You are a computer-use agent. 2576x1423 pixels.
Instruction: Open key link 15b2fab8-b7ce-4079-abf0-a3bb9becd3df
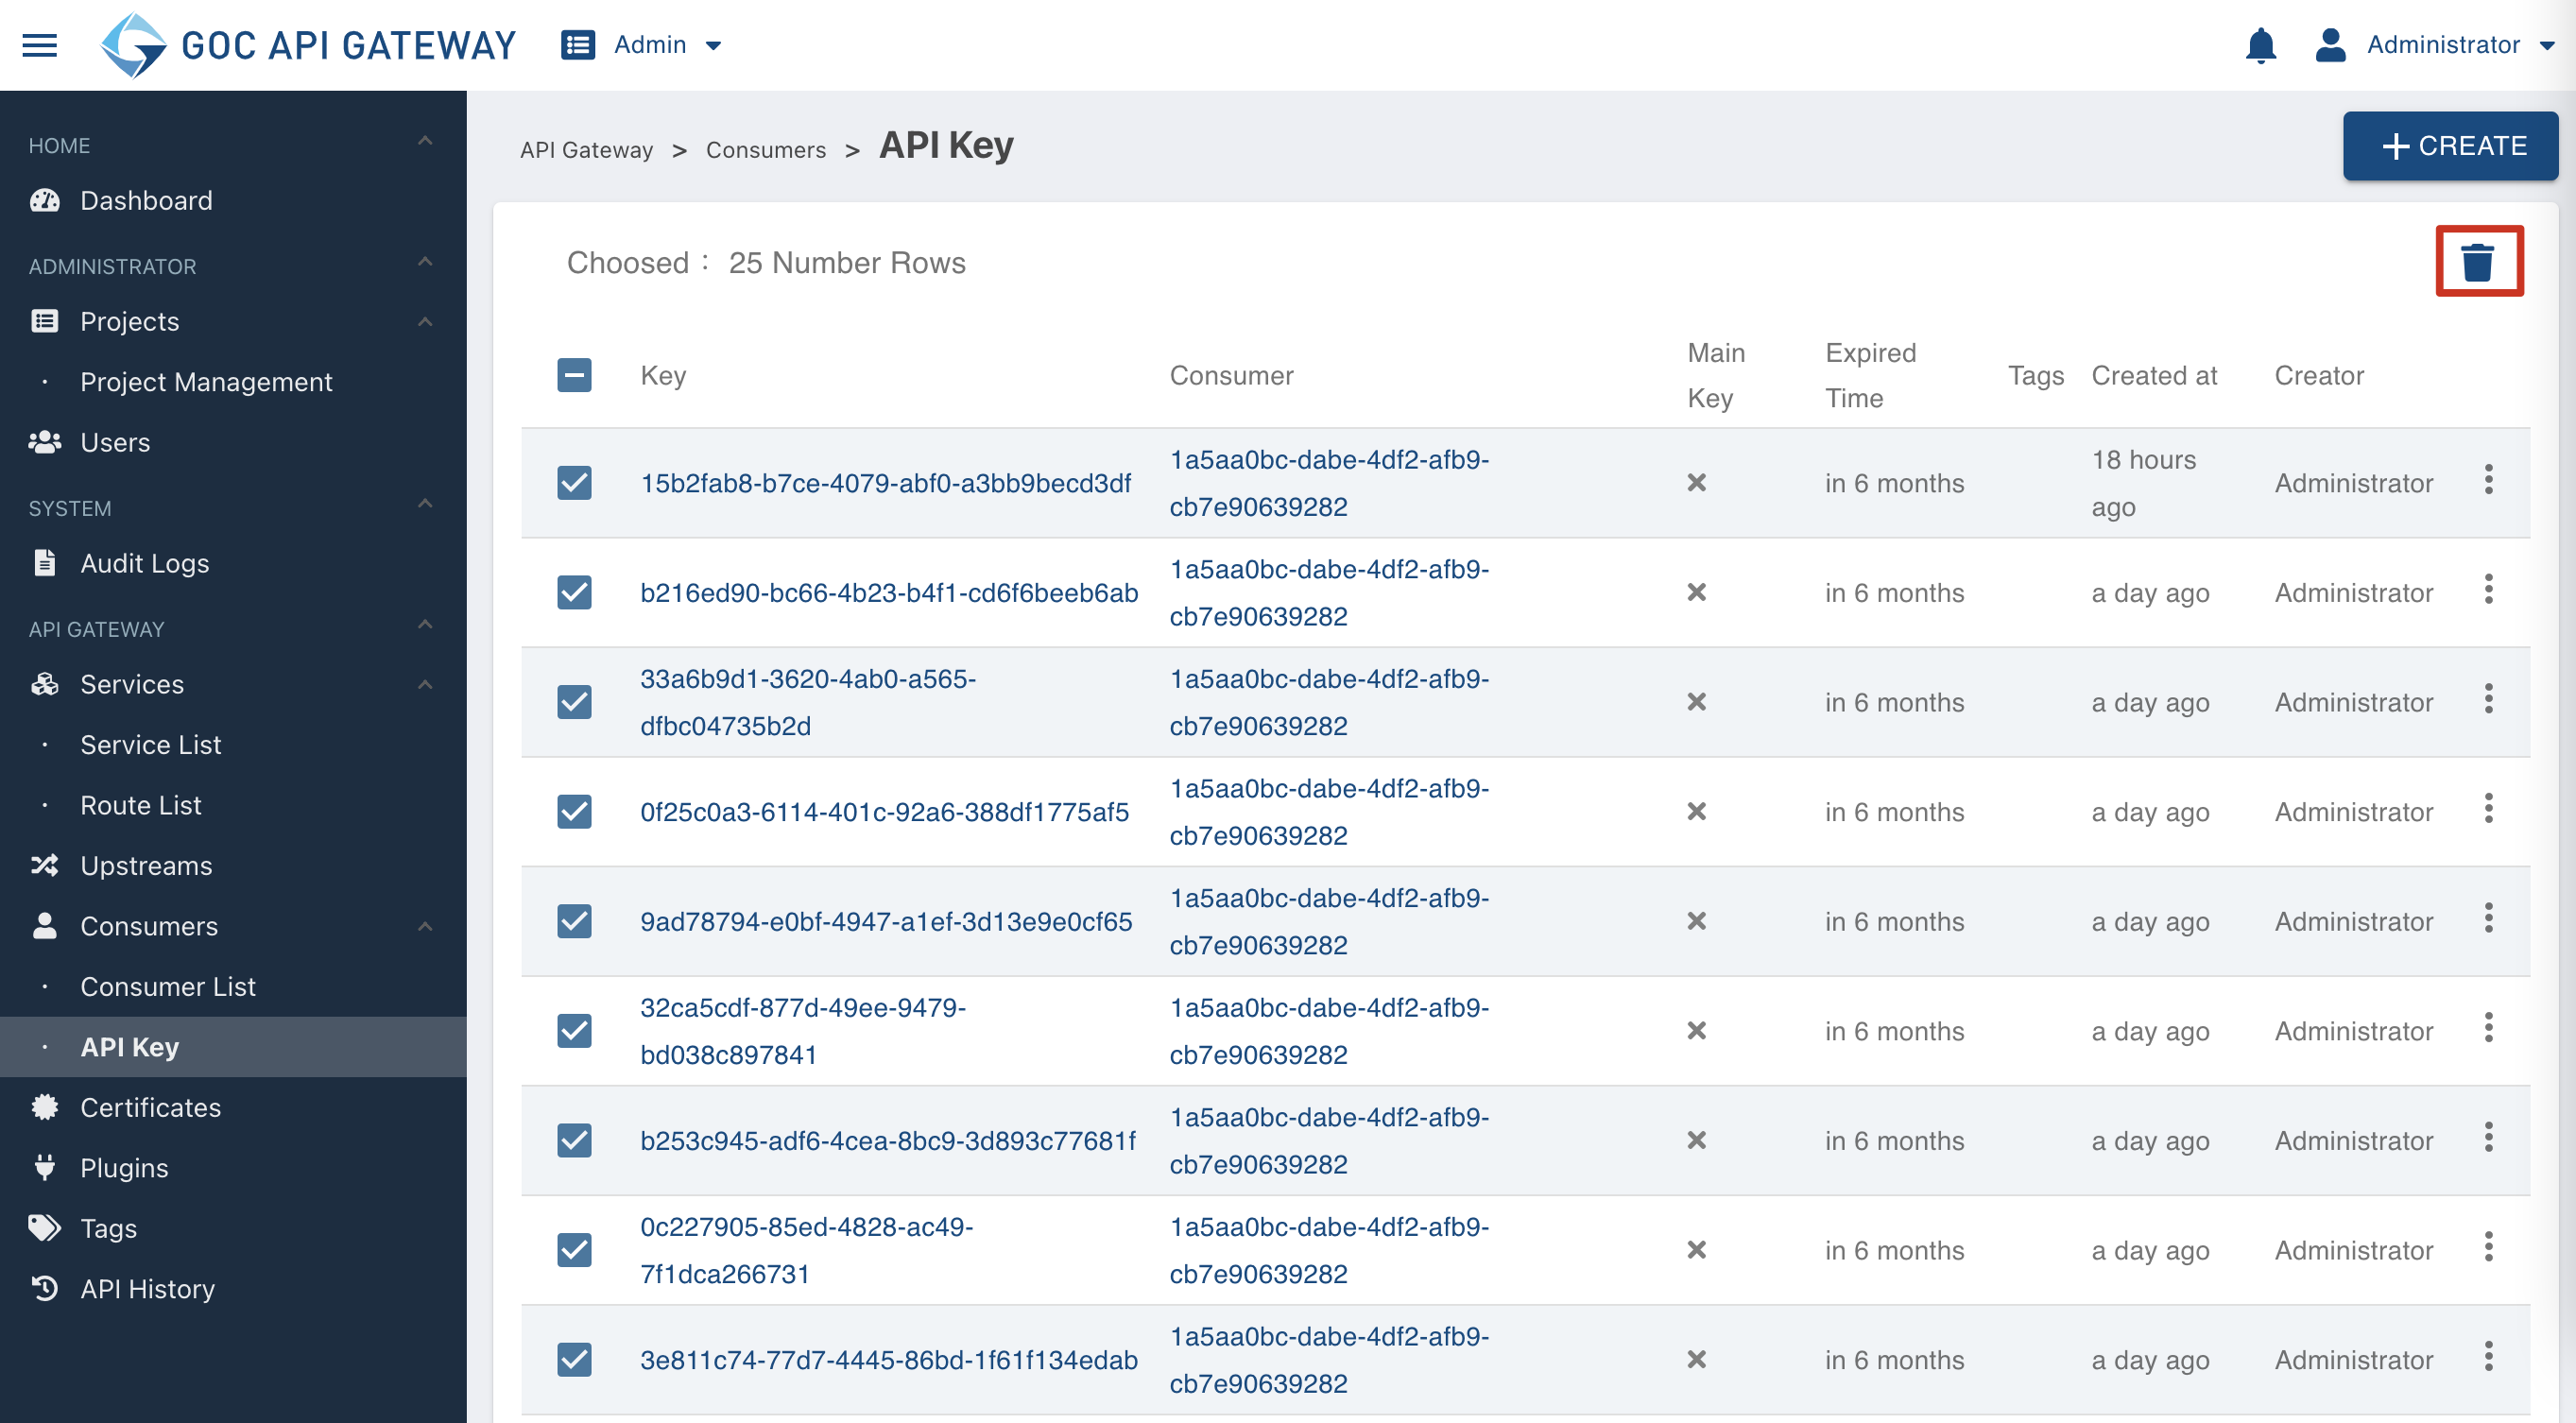[885, 483]
